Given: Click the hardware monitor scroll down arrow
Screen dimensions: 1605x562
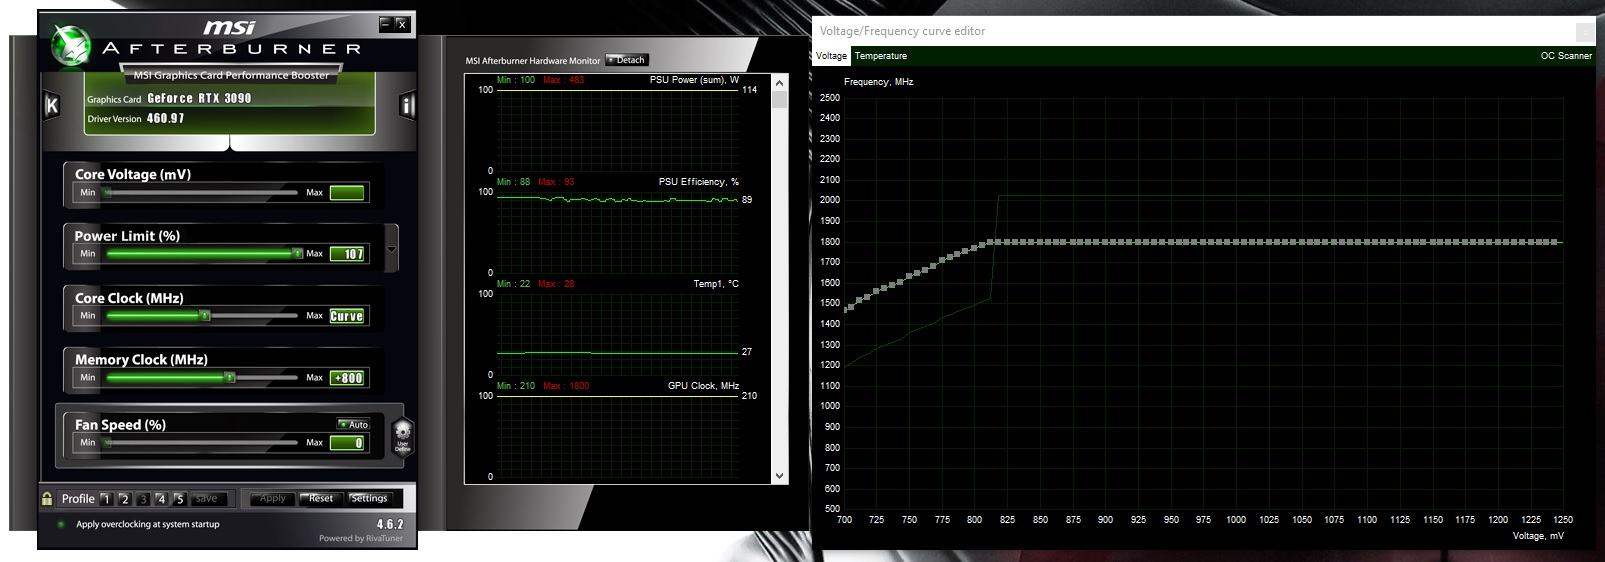Looking at the screenshot, I should click(781, 476).
